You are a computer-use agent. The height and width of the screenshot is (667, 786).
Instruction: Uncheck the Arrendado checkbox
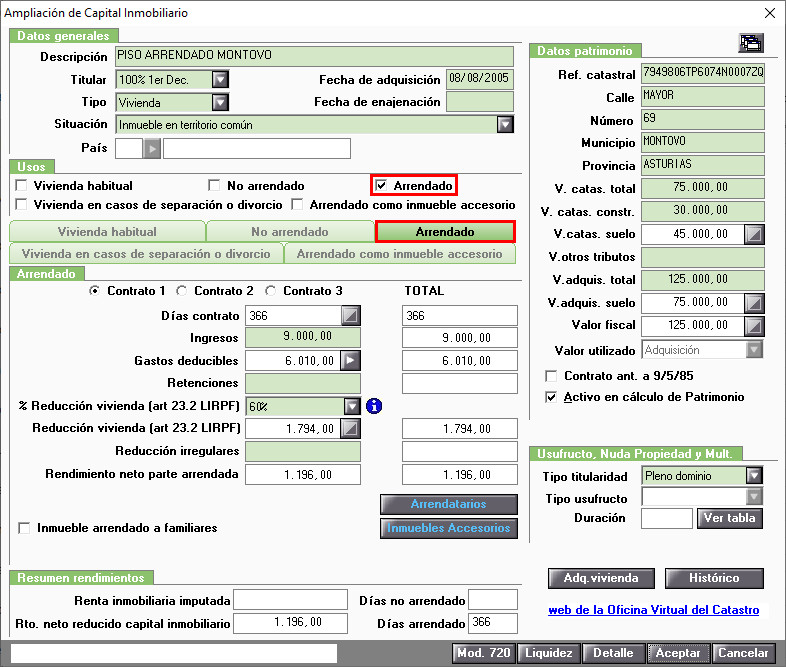[381, 185]
